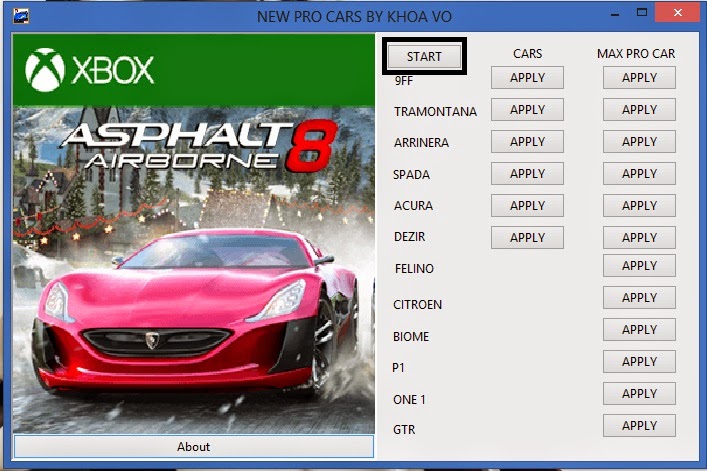Screen dimensions: 707x471
Task: Apply 9FF in the MAX PRO CAR column
Action: [639, 78]
